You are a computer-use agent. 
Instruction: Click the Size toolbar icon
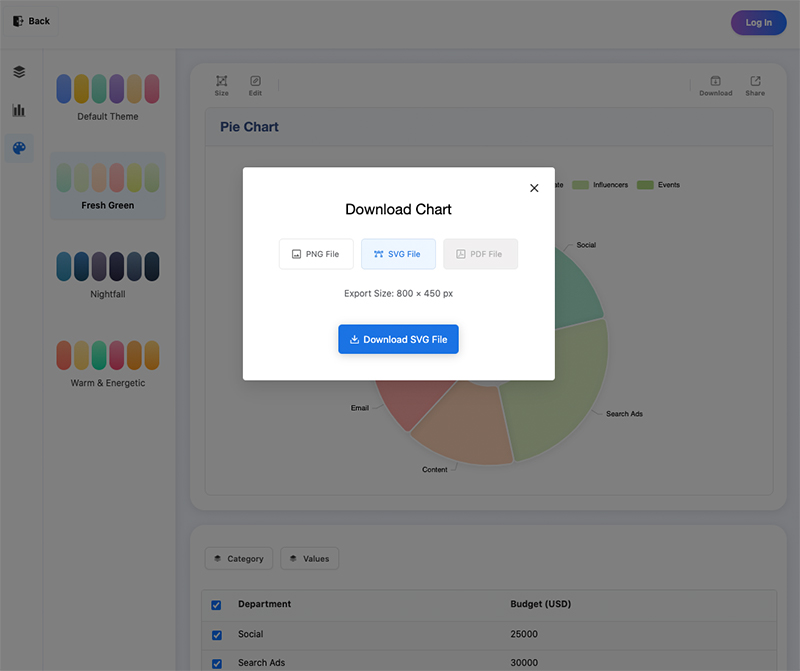(x=221, y=85)
